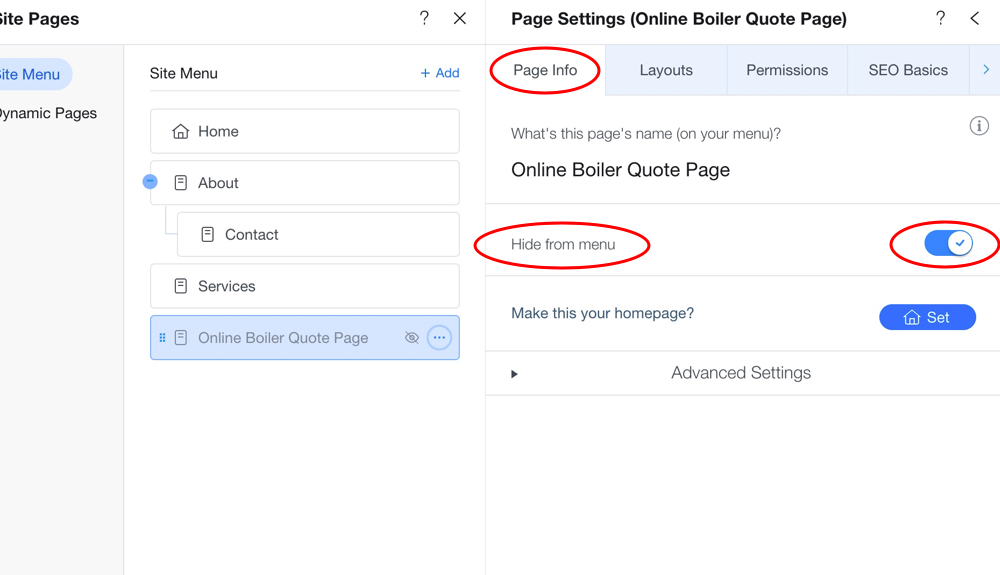The image size is (1000, 575).
Task: Add a new page to Site Menu
Action: tap(440, 73)
